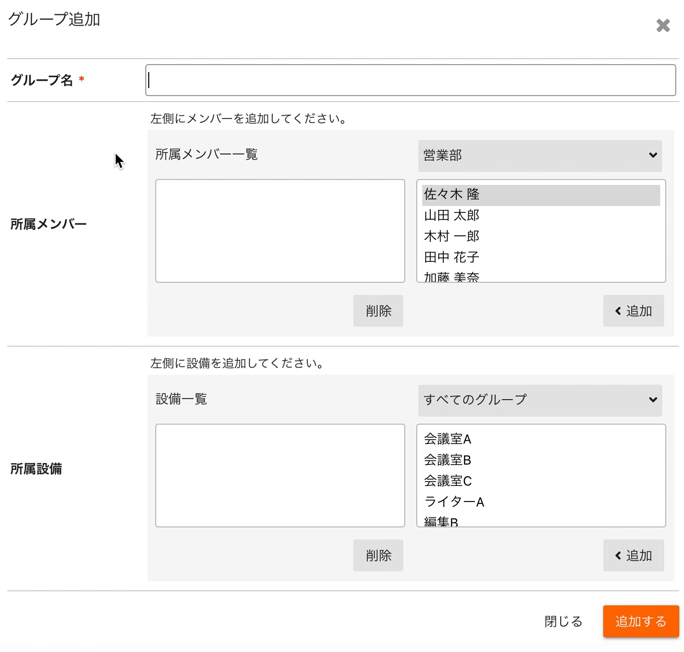Select 加藤 美奈 in member list

(x=452, y=276)
